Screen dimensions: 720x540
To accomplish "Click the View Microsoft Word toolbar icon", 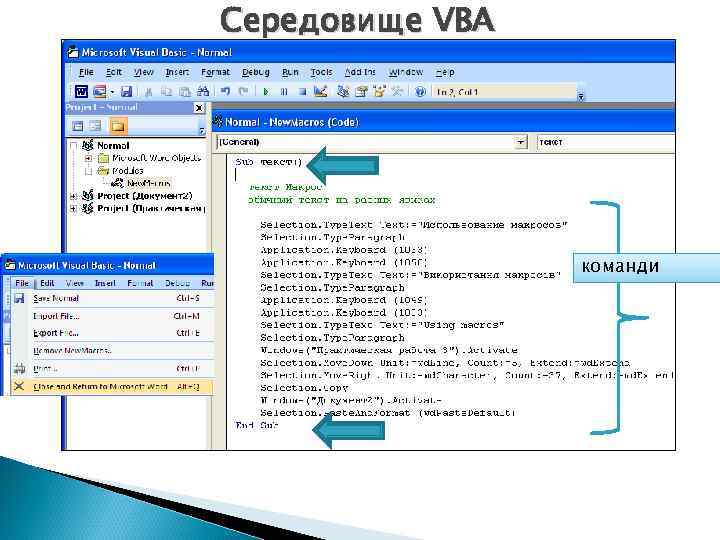I will point(81,92).
